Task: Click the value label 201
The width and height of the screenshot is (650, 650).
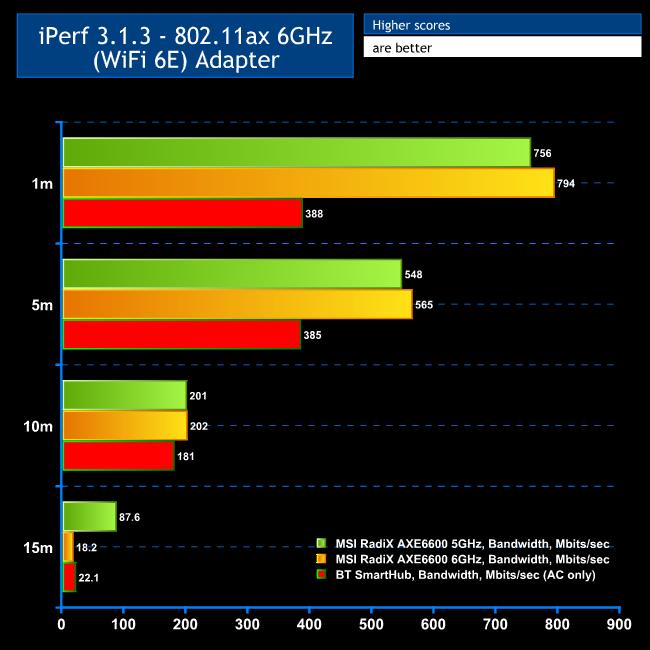Action: (198, 396)
